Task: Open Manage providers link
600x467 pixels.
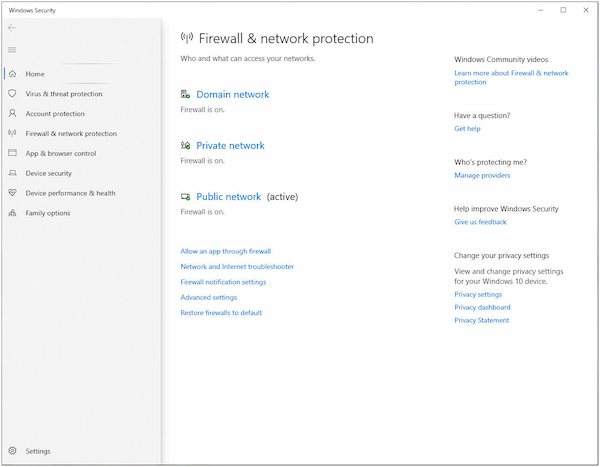Action: point(482,175)
